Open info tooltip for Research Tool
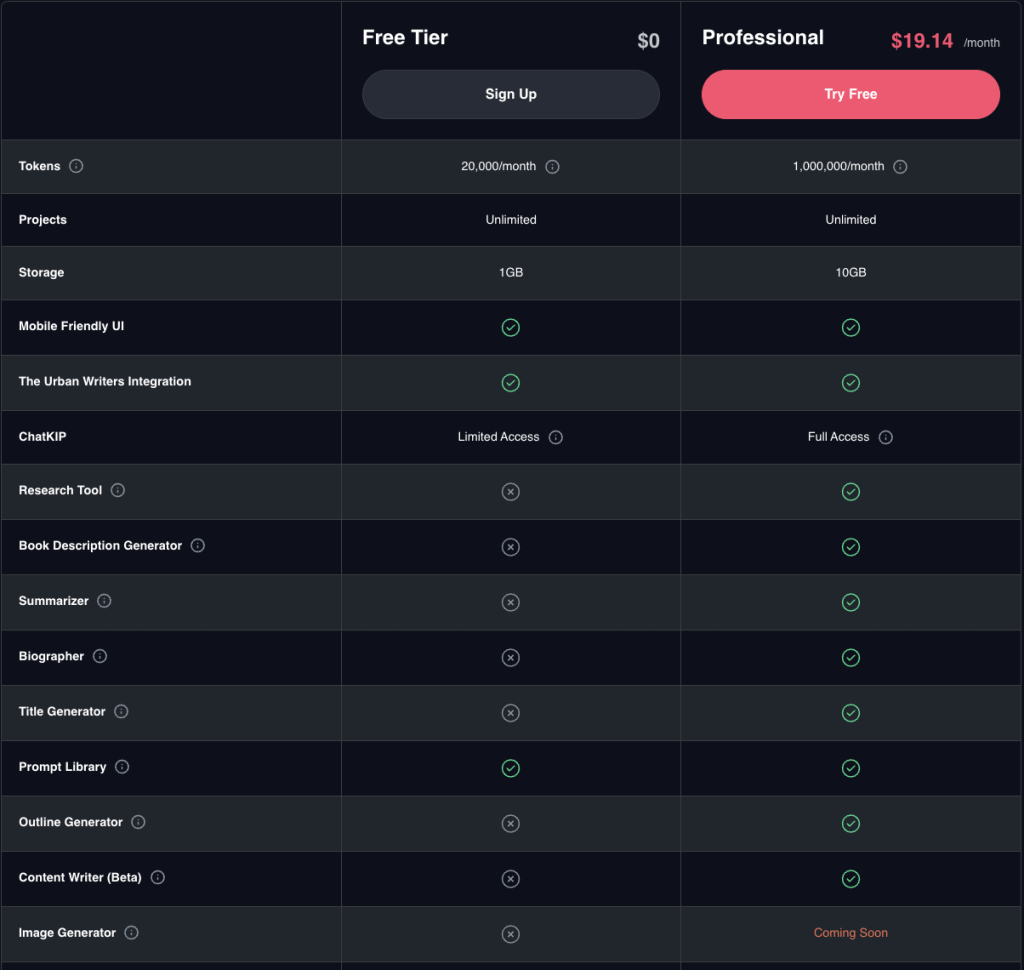The height and width of the screenshot is (970, 1024). coord(118,490)
